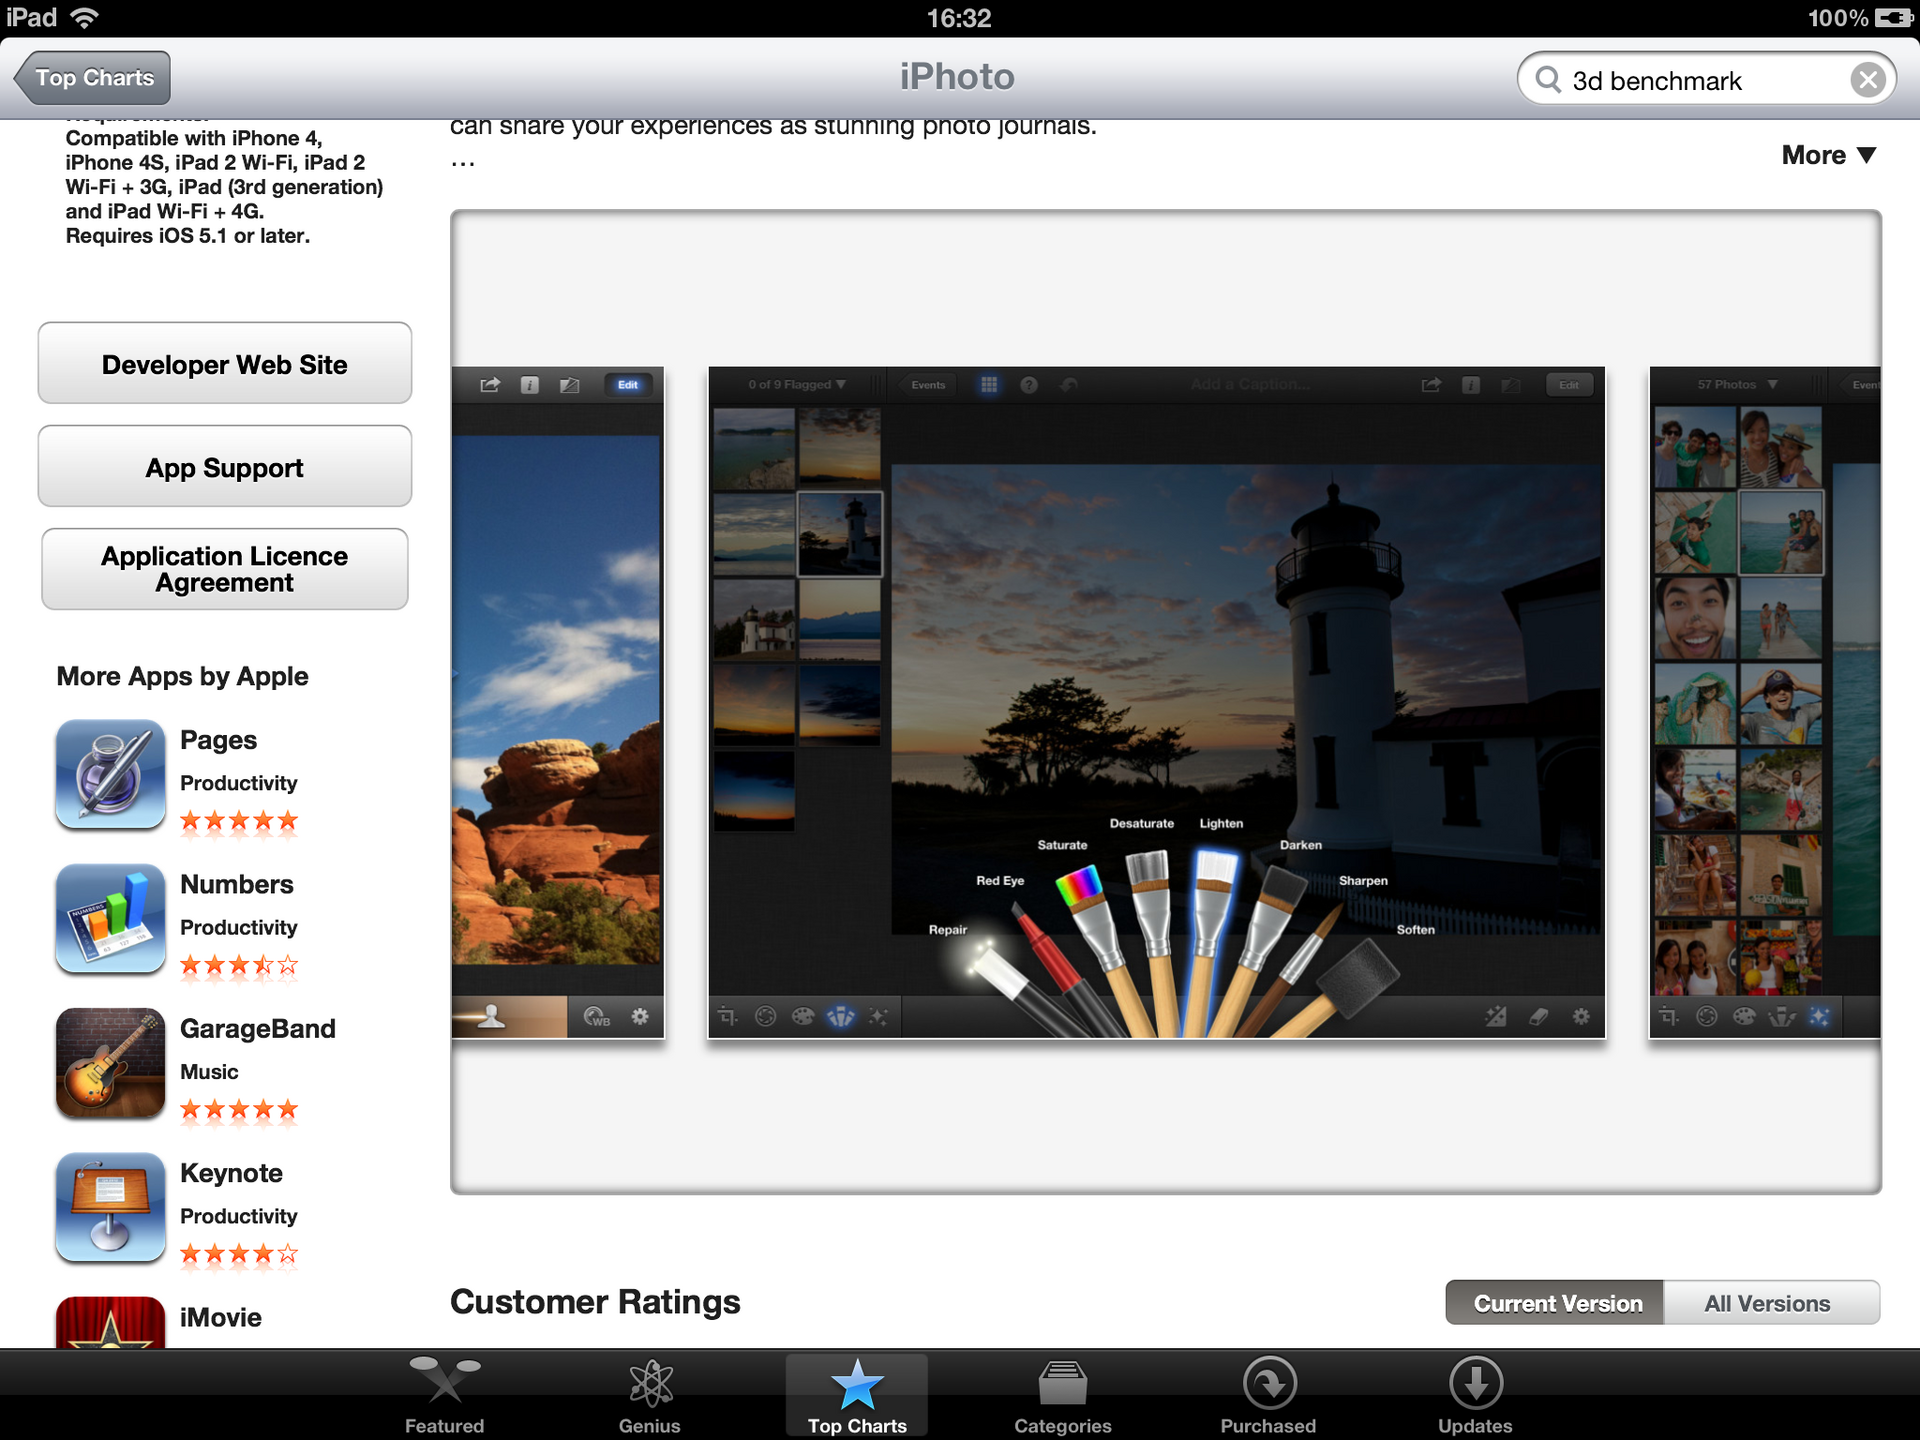Open App Support page
Image resolution: width=1920 pixels, height=1440 pixels.
point(224,466)
